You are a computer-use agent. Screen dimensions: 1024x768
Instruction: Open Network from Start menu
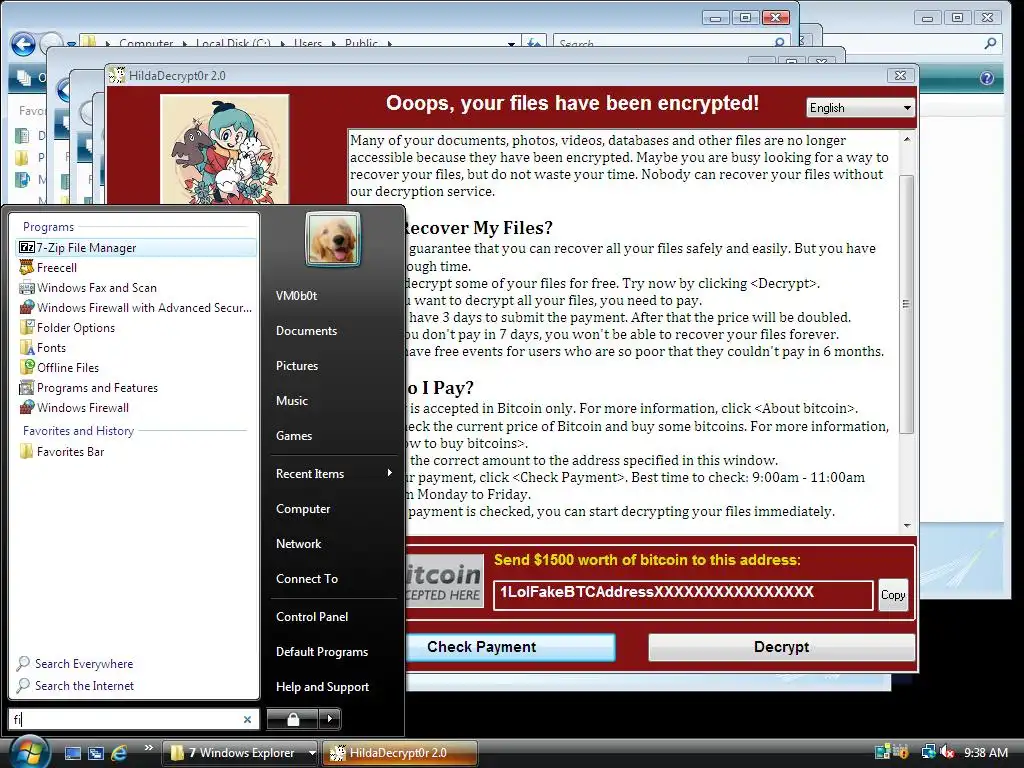pyautogui.click(x=298, y=544)
